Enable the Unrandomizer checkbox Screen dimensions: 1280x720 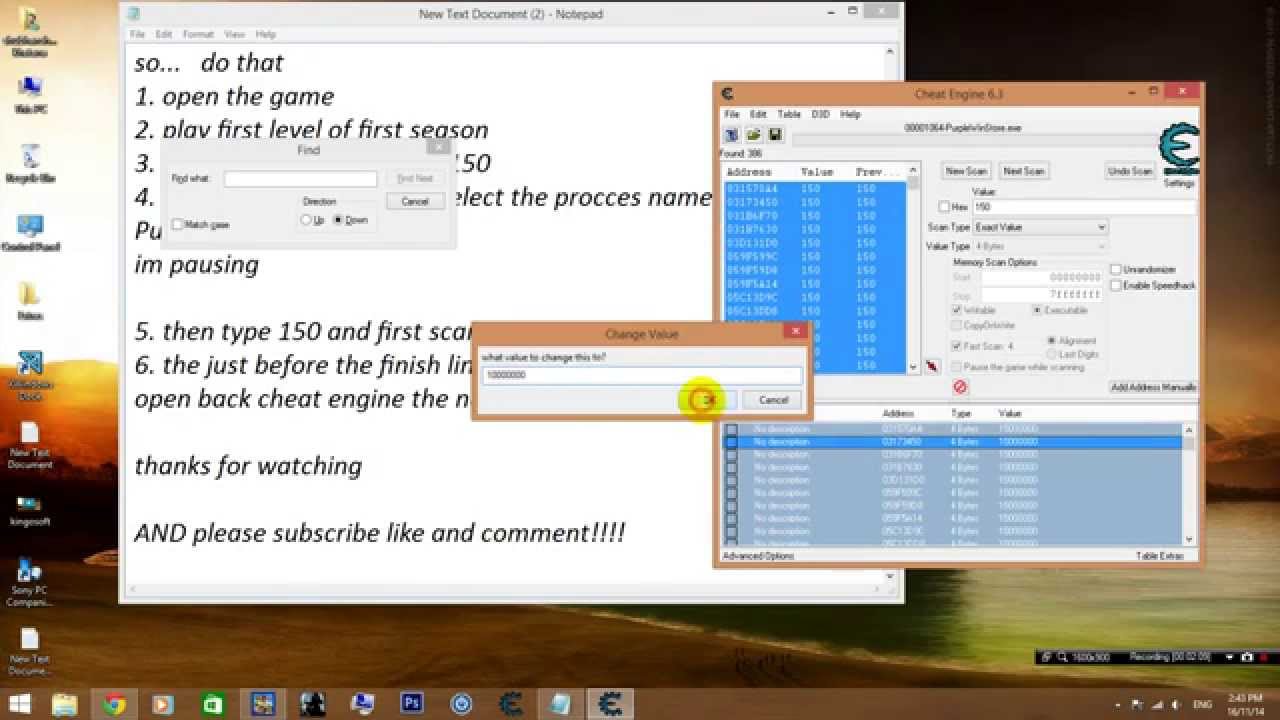1116,270
